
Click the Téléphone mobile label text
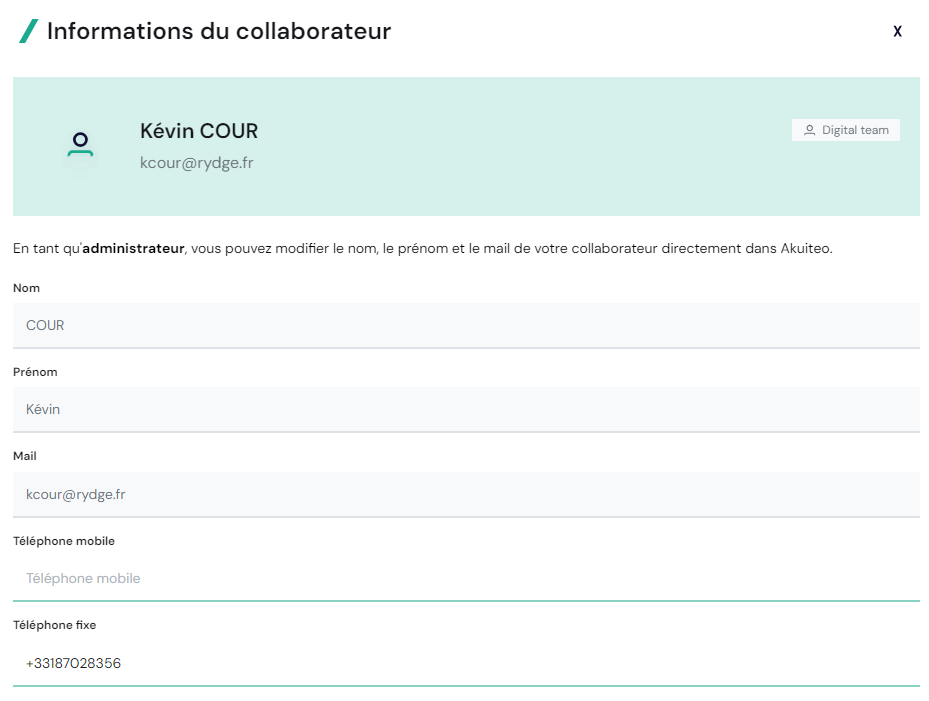(64, 541)
